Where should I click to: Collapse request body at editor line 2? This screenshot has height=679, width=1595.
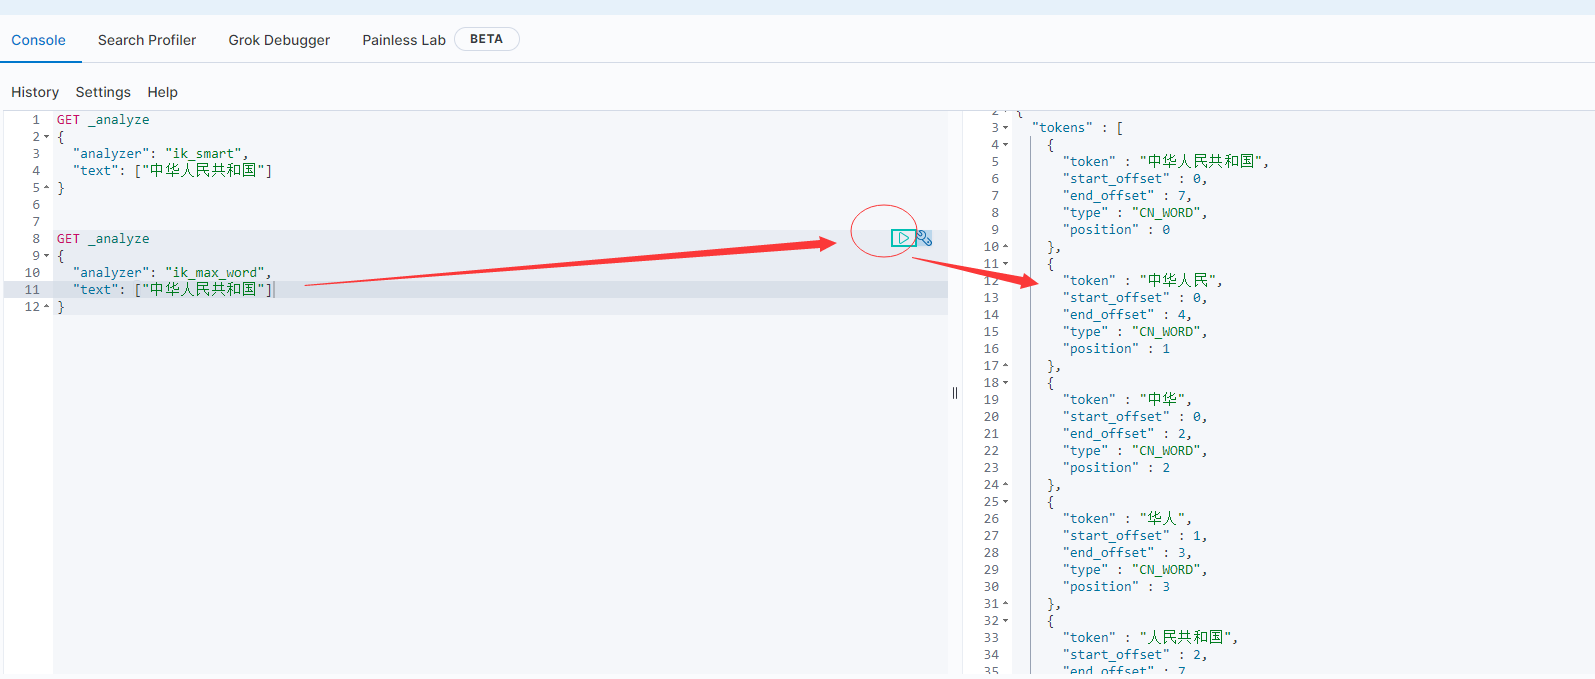pos(46,137)
